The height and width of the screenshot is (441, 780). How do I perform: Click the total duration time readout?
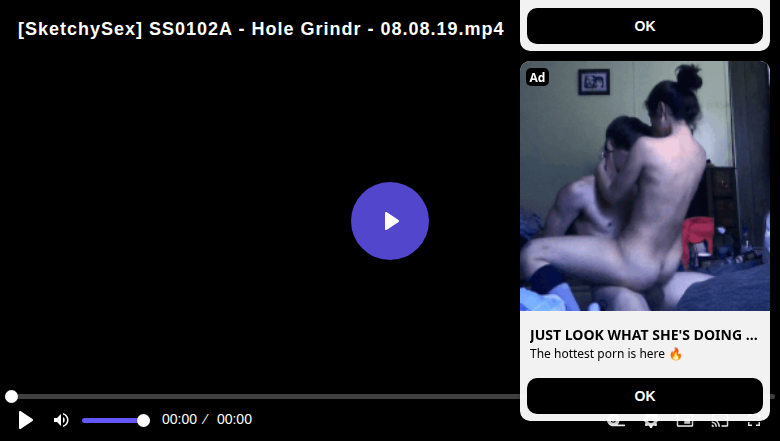coord(234,420)
